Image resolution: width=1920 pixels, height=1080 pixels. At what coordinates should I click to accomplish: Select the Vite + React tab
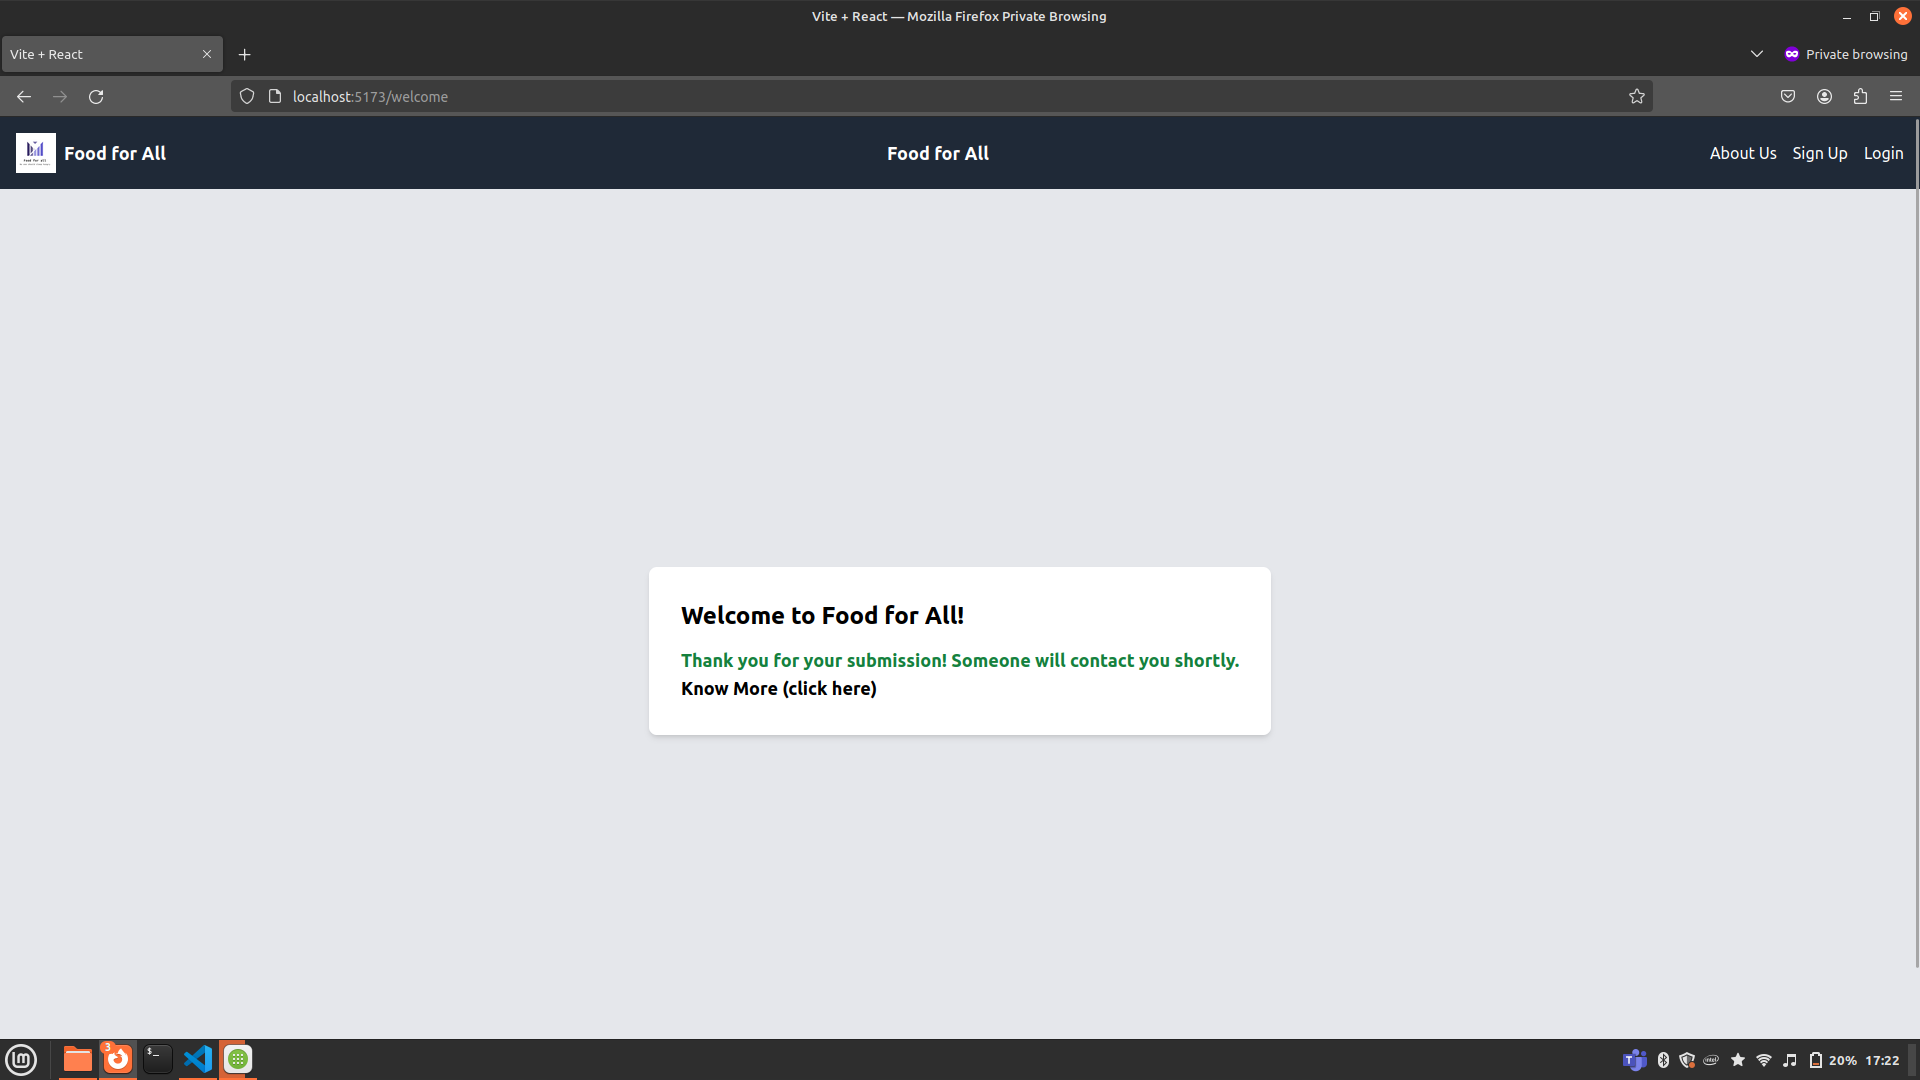100,55
